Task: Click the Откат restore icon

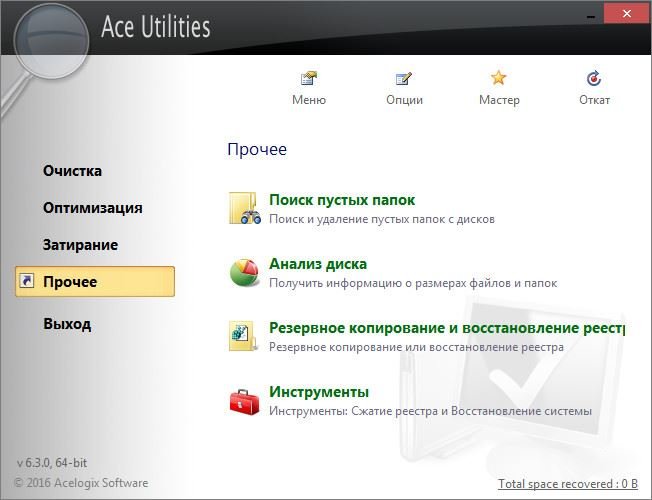Action: 594,78
